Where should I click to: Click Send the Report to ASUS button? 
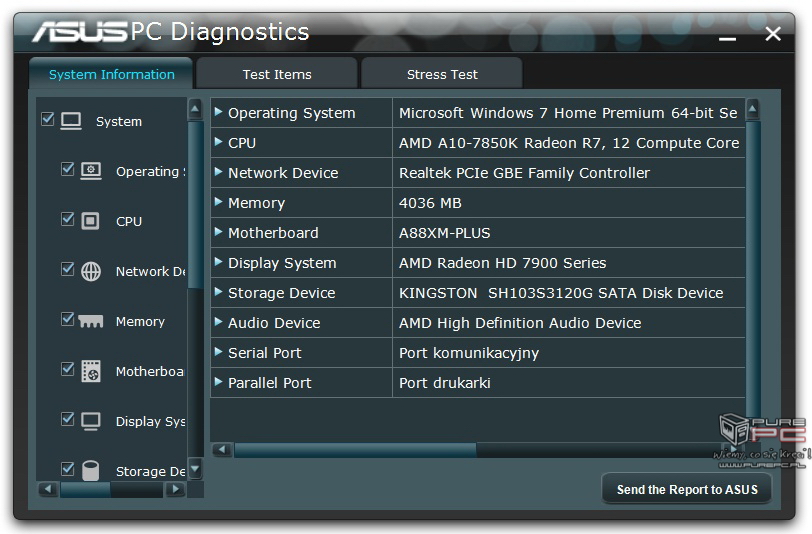coord(687,489)
